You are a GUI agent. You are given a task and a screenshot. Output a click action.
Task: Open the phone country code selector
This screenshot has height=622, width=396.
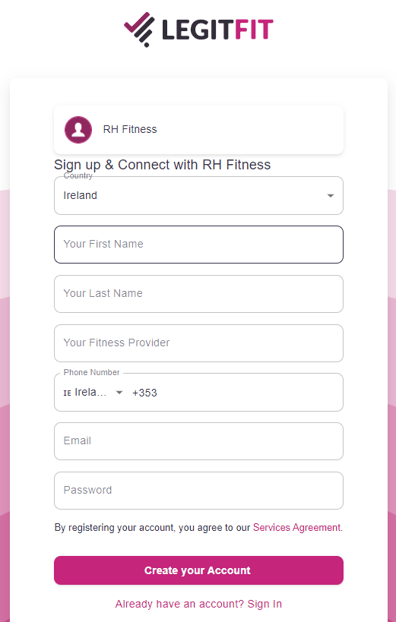tap(93, 392)
